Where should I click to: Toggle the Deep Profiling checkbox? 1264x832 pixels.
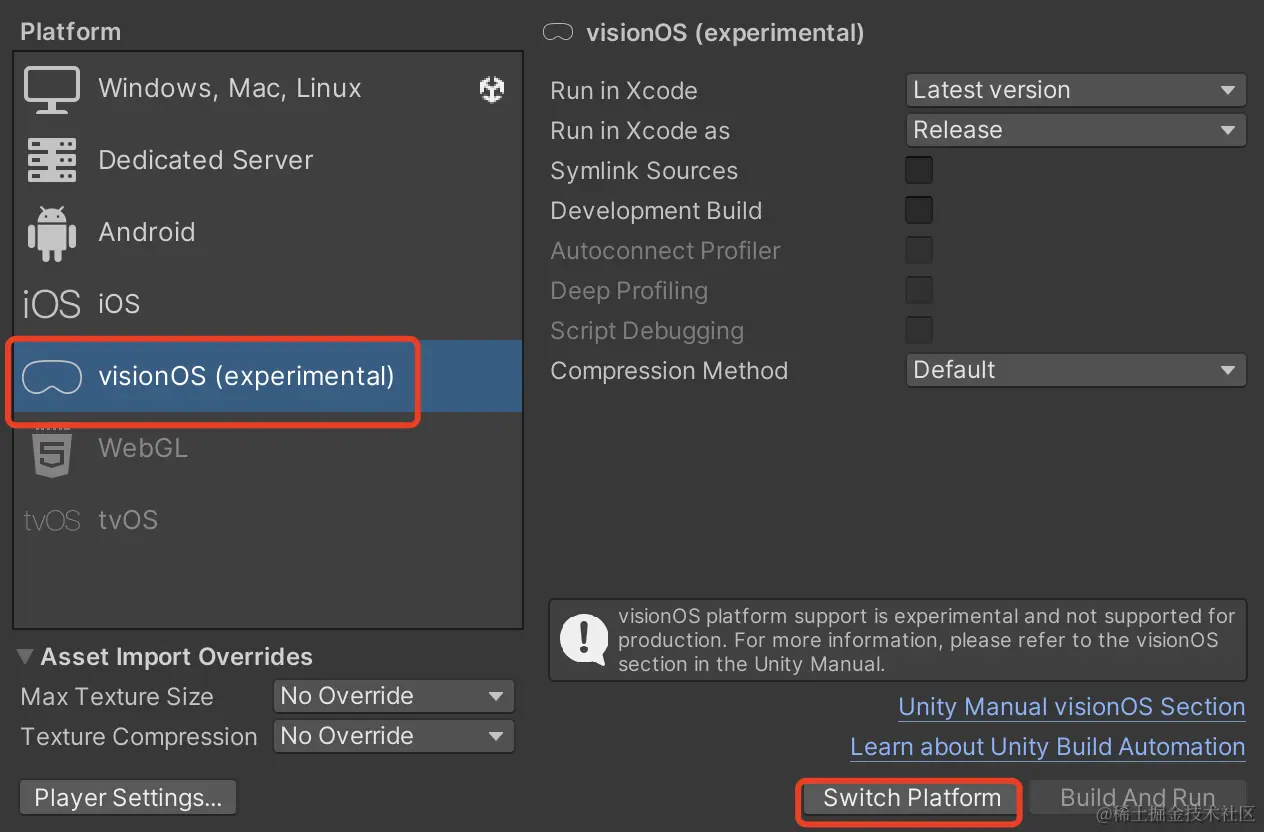[919, 290]
